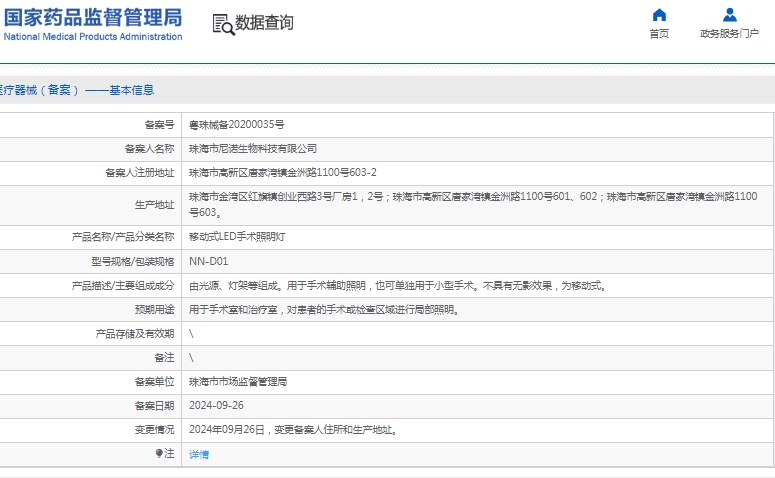The width and height of the screenshot is (775, 478).
Task: Select filing date 2024-09-26
Action: [x=216, y=405]
